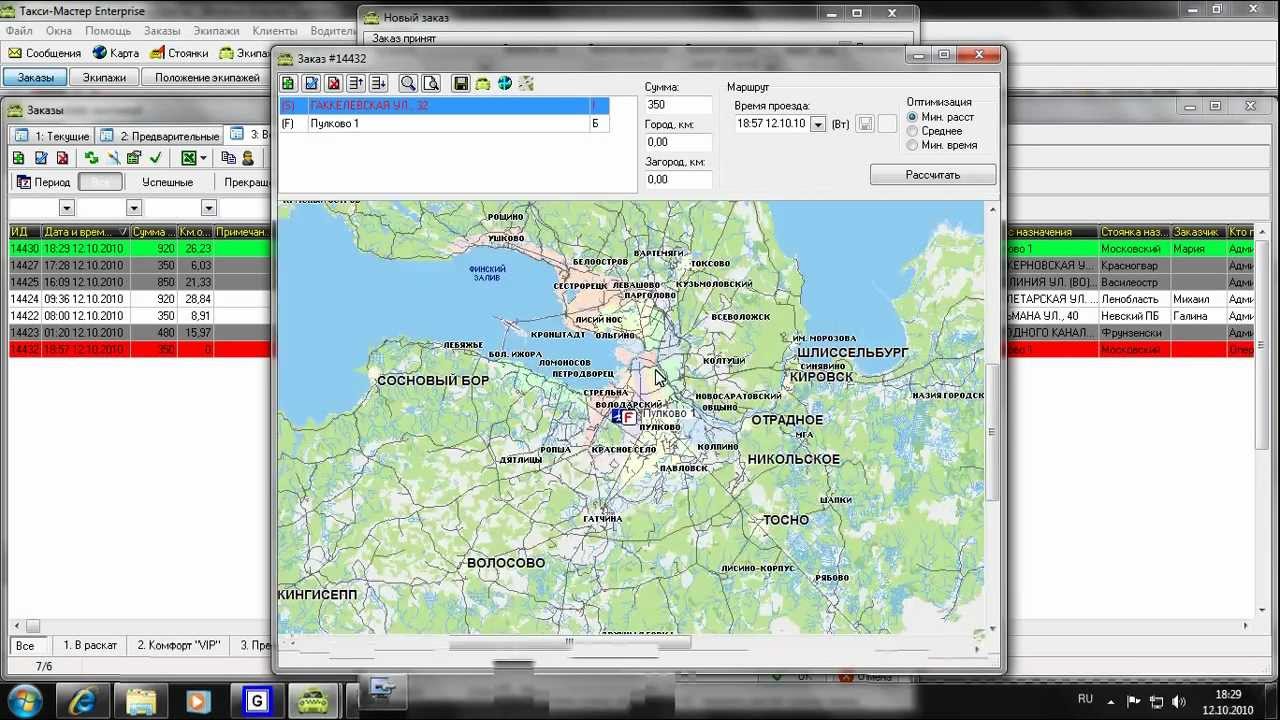
Task: Select ГАККЕЛЕВСКАЯ УЛ., 32 address row
Action: 444,105
